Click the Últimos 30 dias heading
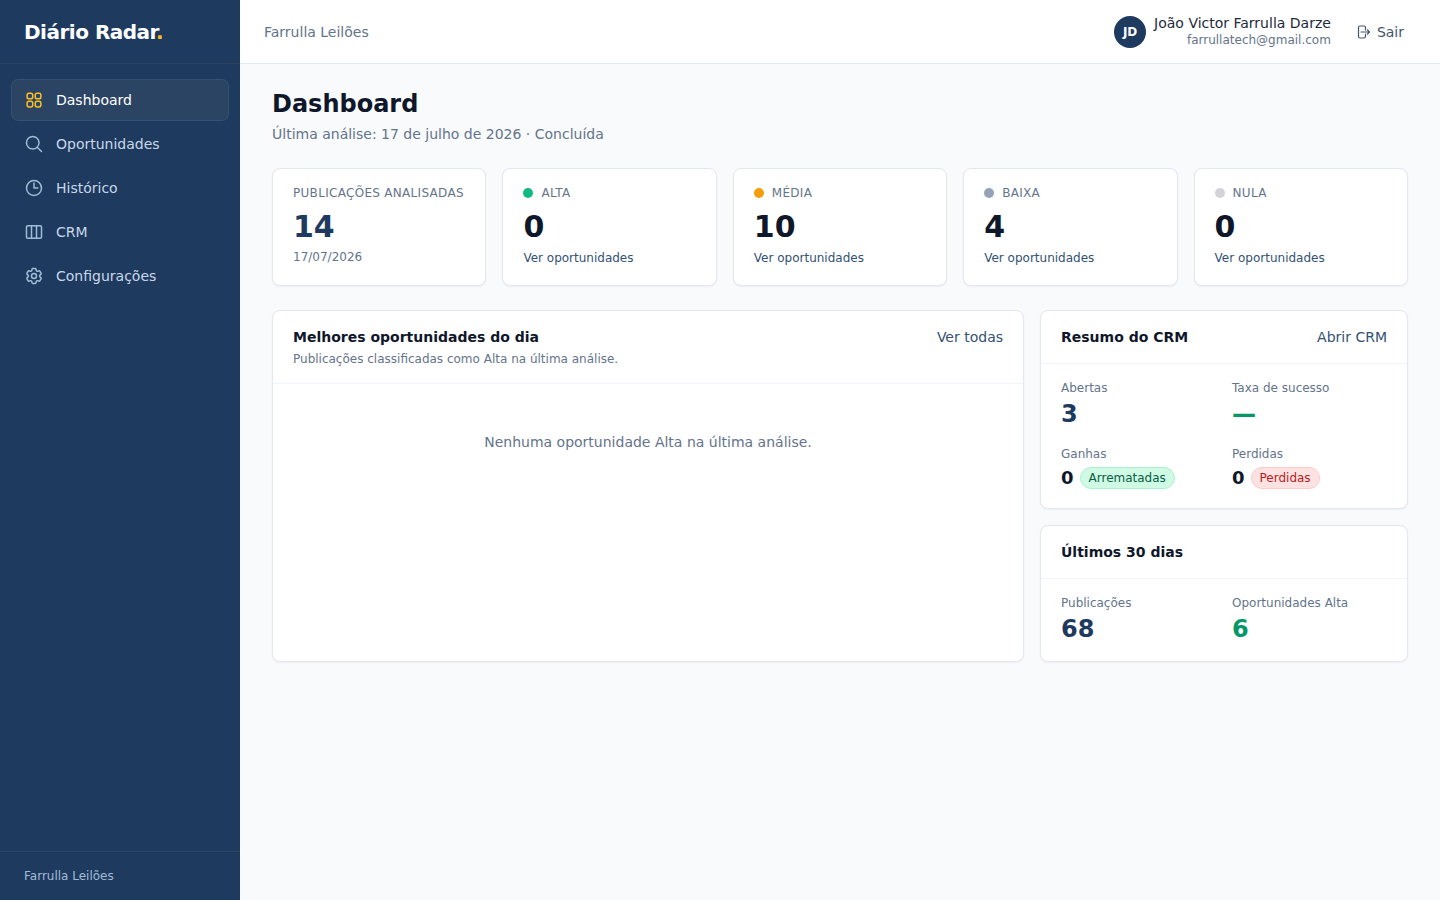1440x900 pixels. [1122, 552]
